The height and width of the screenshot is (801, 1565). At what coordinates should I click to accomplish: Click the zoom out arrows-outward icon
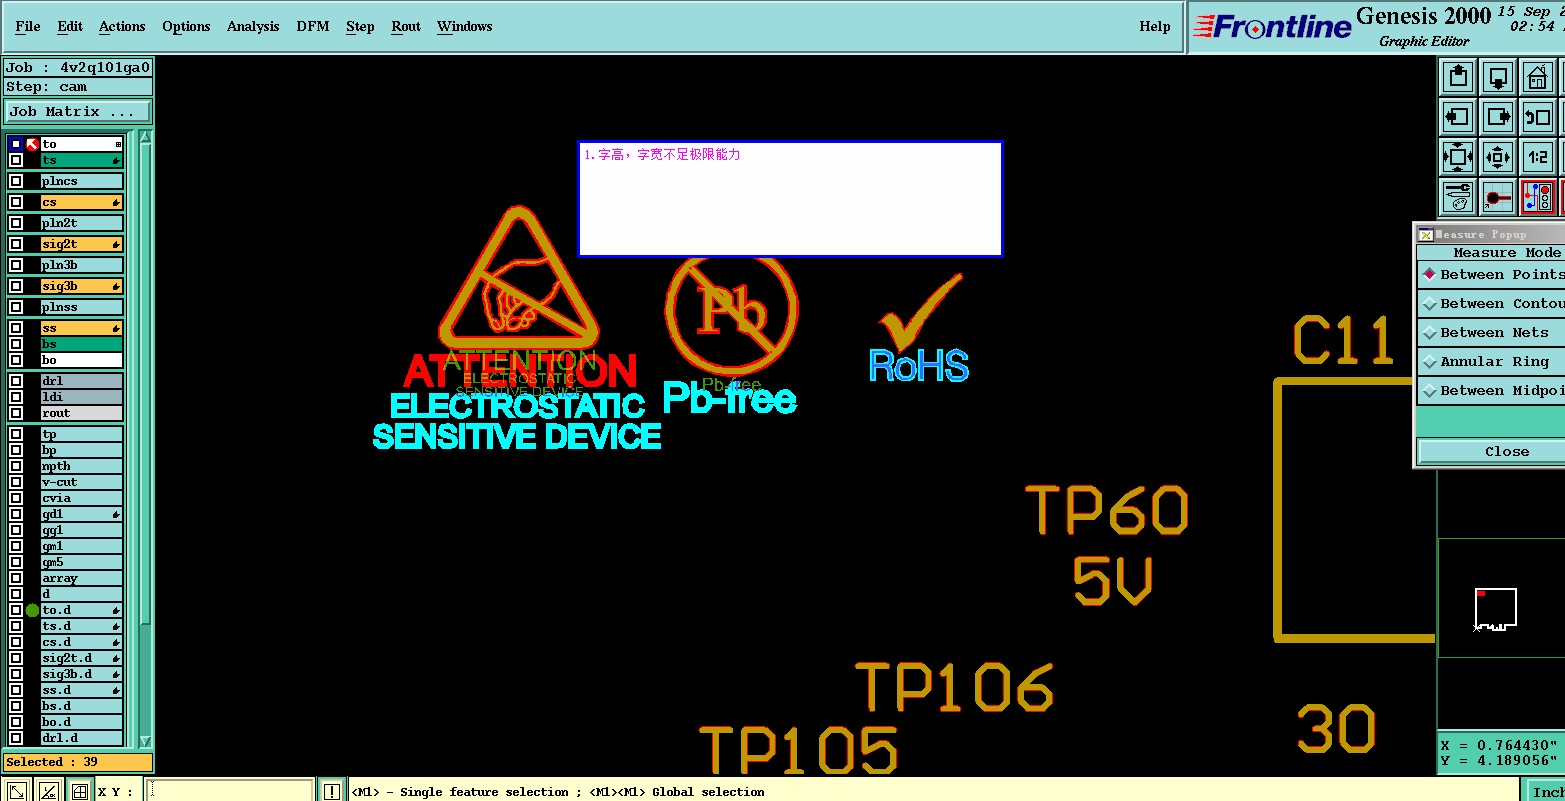click(x=1498, y=157)
